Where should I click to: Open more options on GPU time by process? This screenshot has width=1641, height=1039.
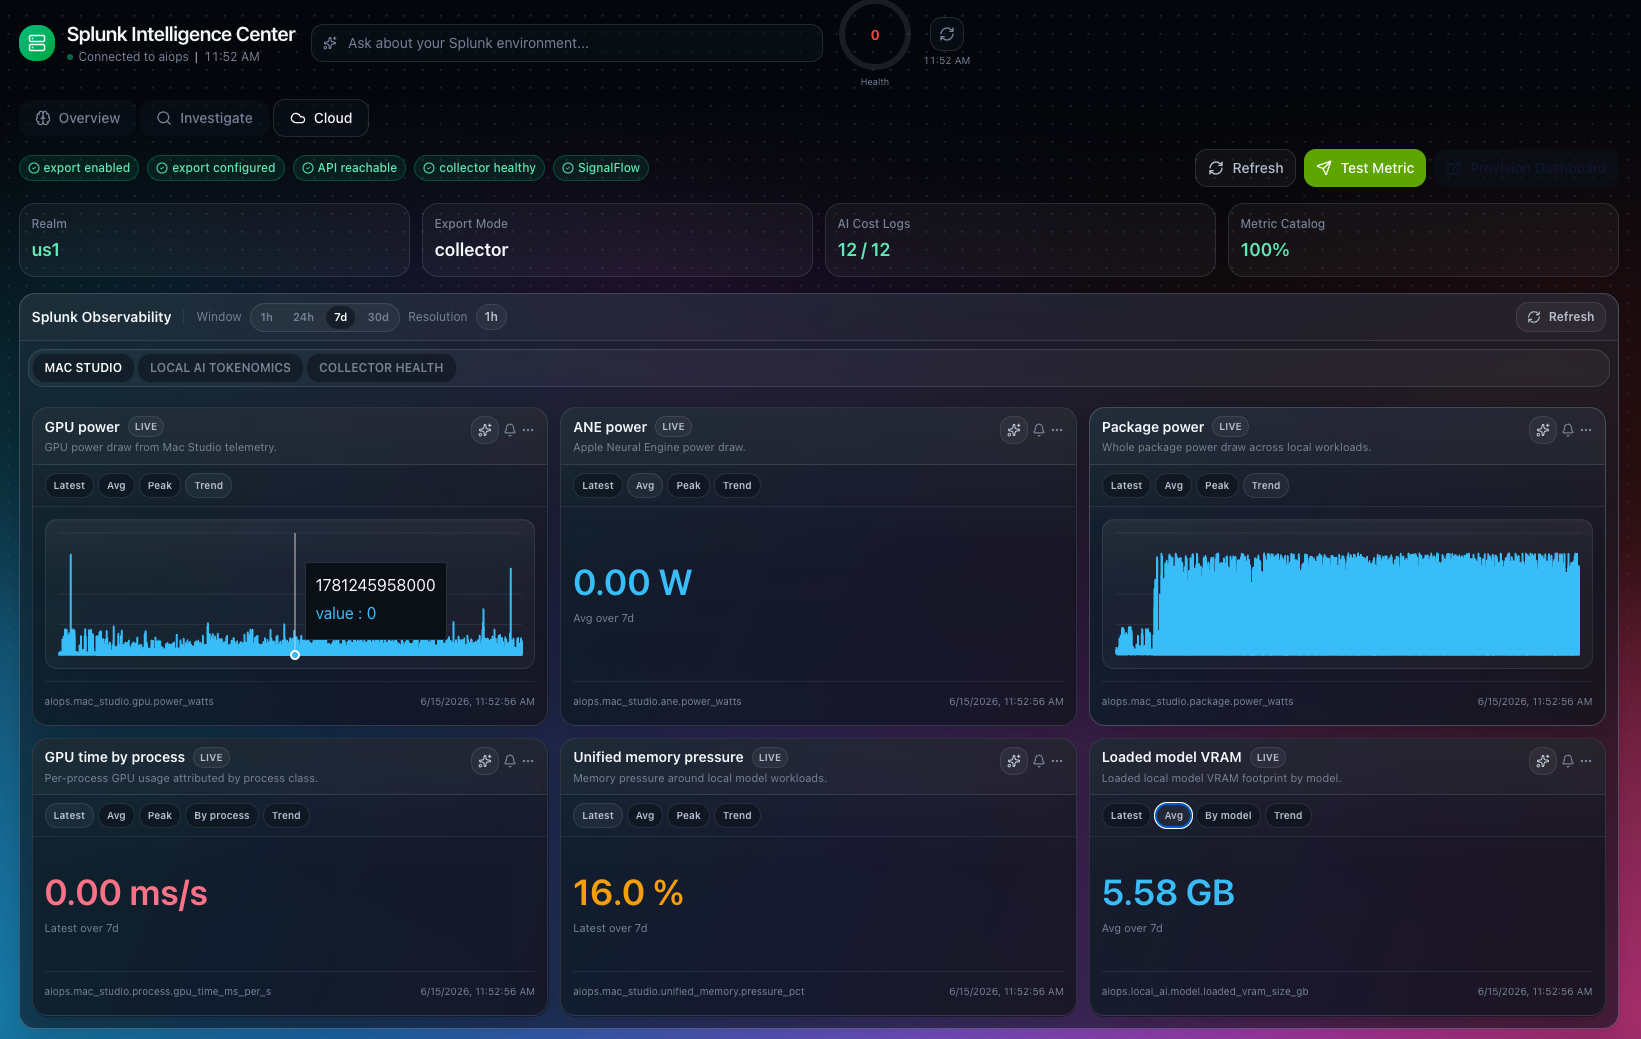[x=528, y=761]
